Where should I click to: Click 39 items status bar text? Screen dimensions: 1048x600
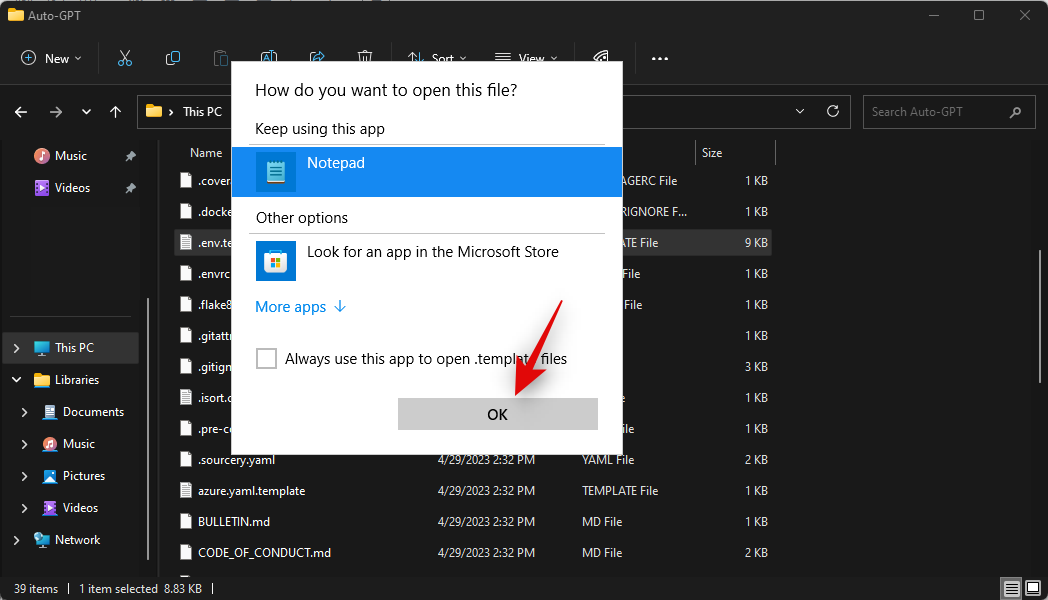(x=36, y=589)
